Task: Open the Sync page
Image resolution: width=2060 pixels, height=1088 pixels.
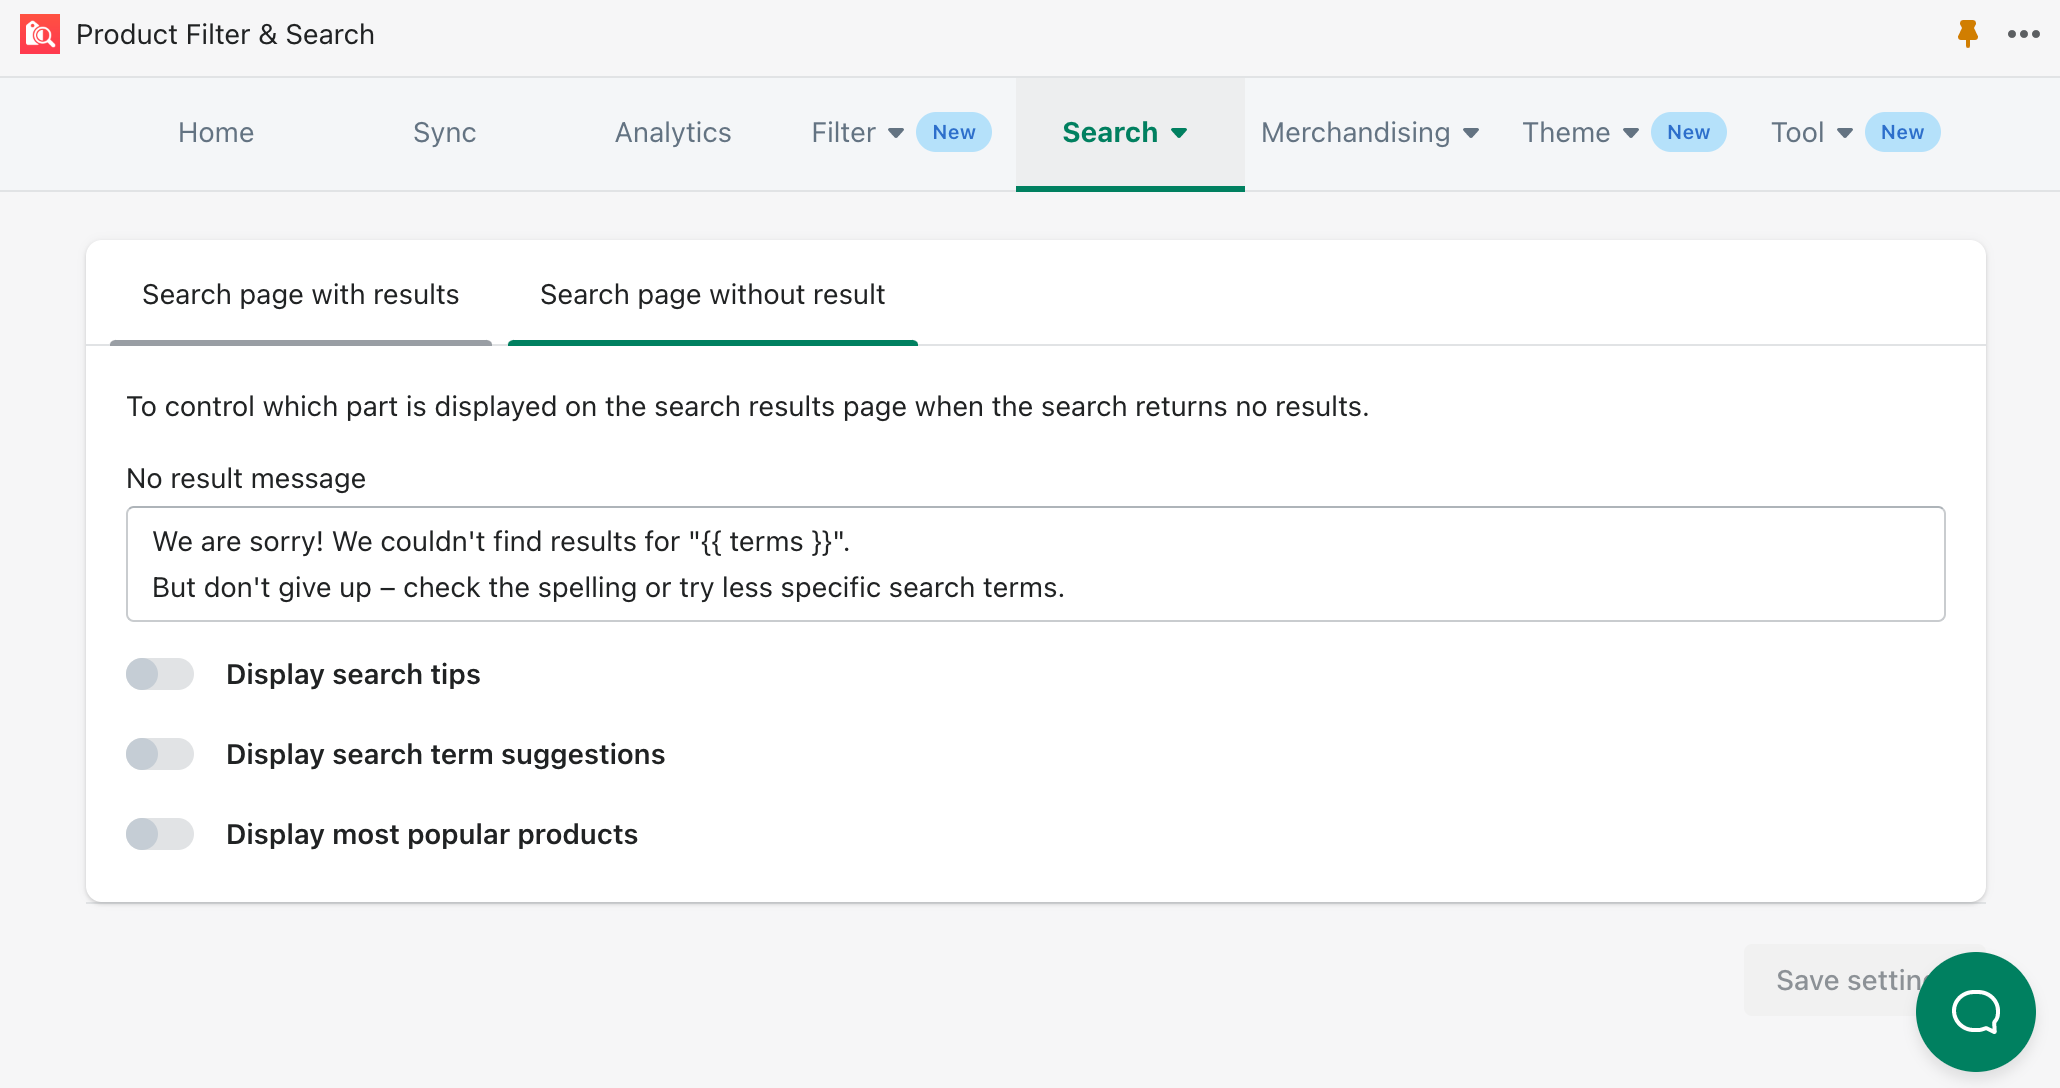Action: coord(444,132)
